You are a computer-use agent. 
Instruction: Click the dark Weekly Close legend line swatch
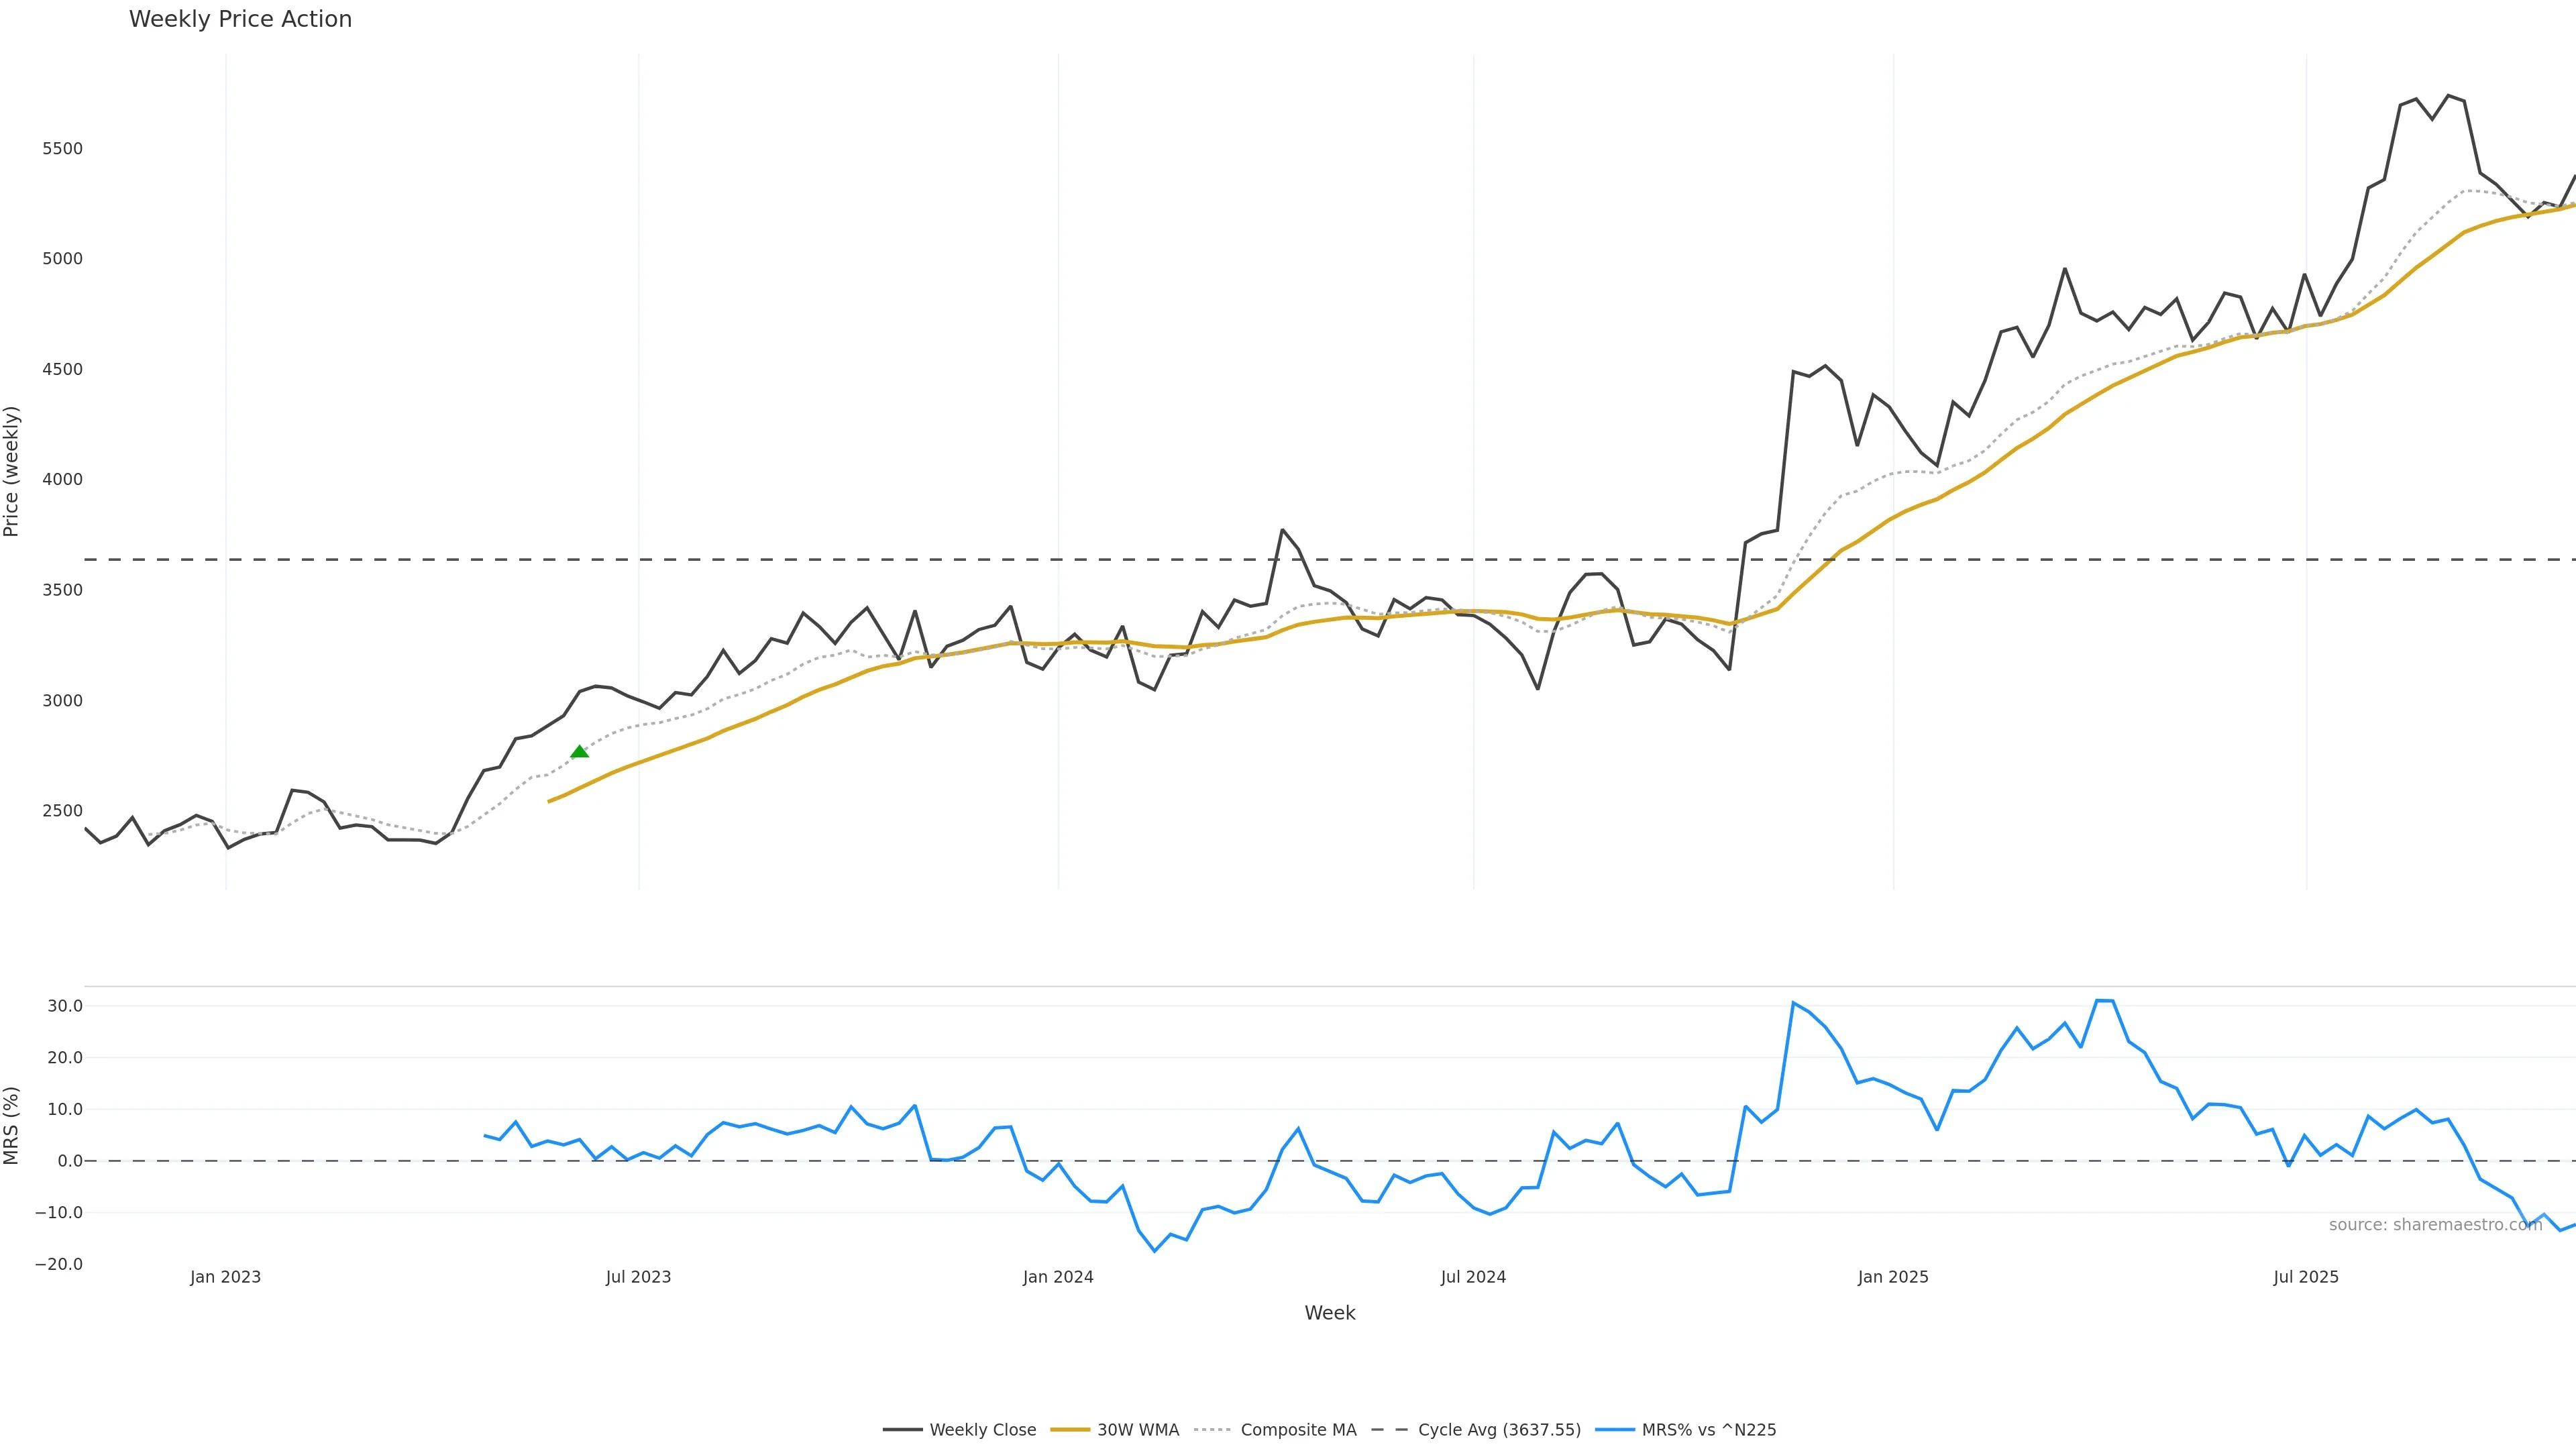(902, 1430)
